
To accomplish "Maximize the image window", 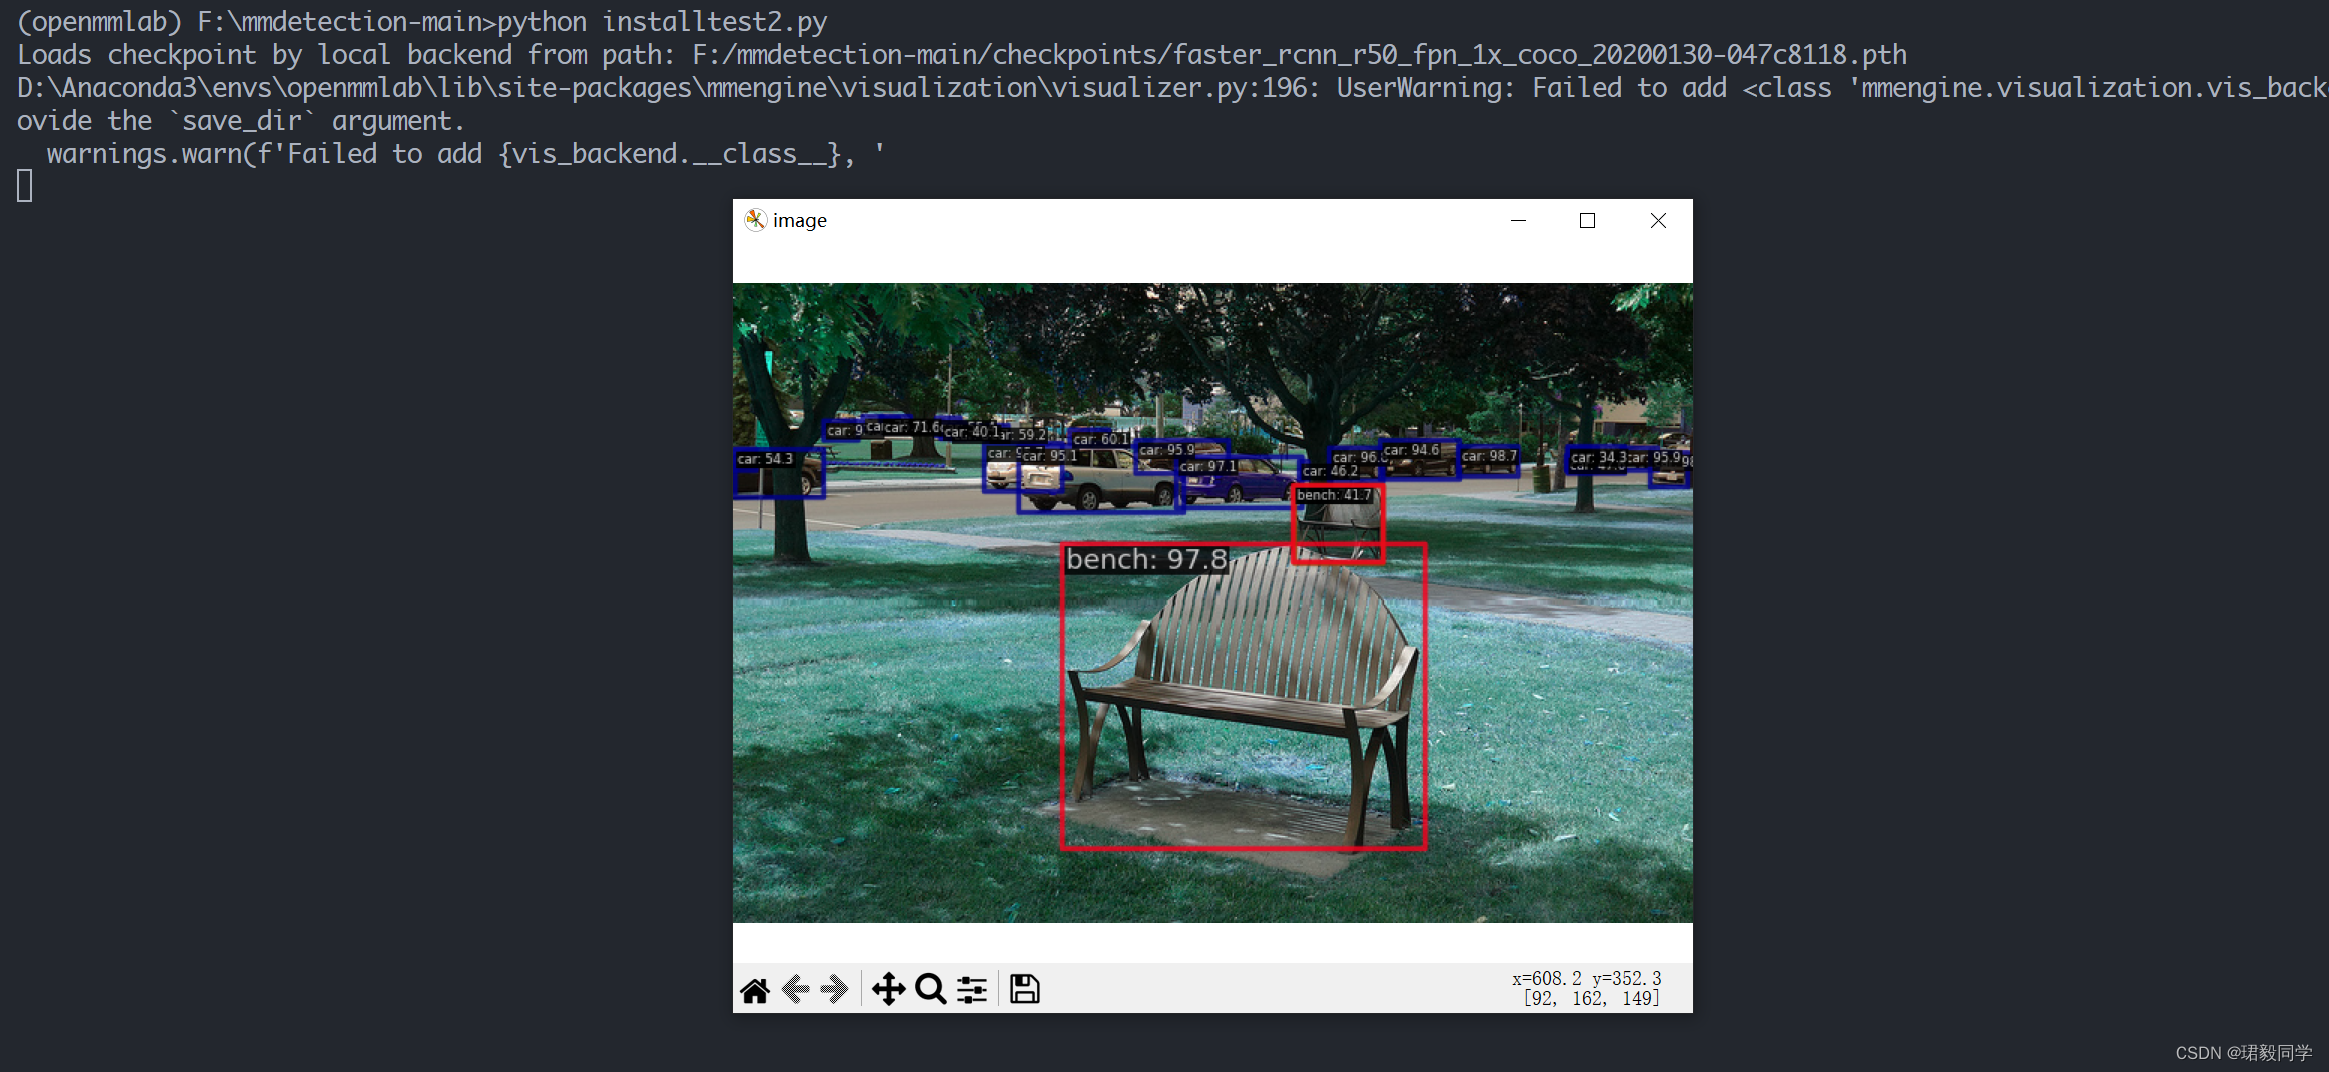I will (1587, 220).
